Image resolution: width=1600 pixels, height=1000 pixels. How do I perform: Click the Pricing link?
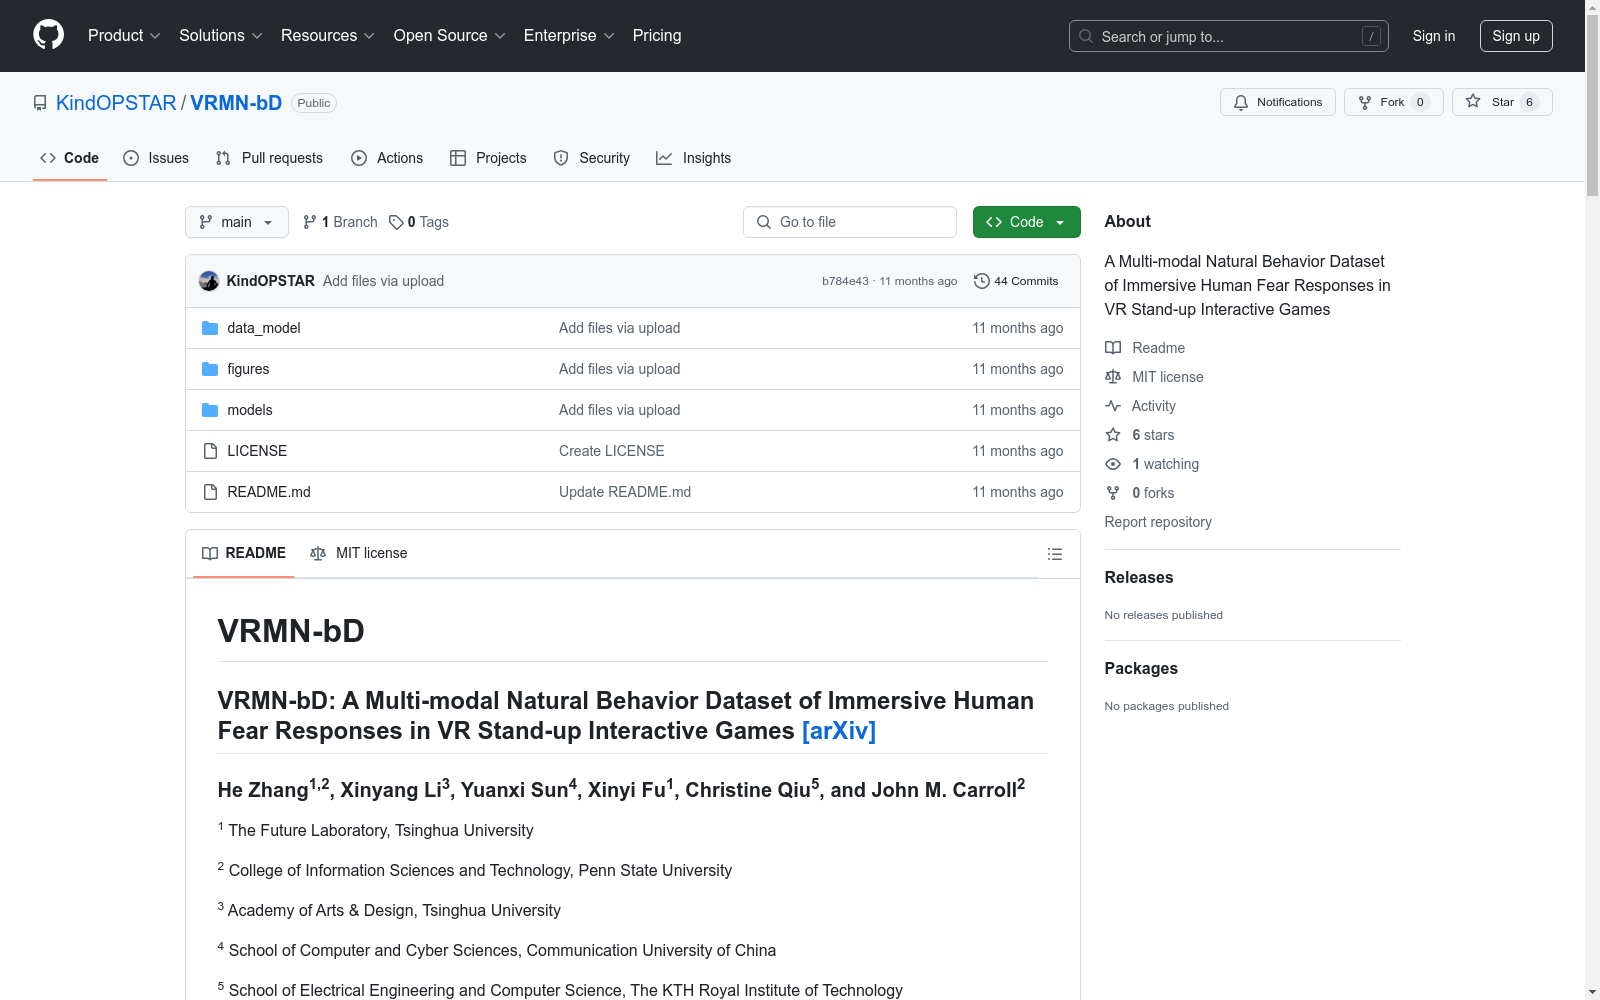coord(657,36)
